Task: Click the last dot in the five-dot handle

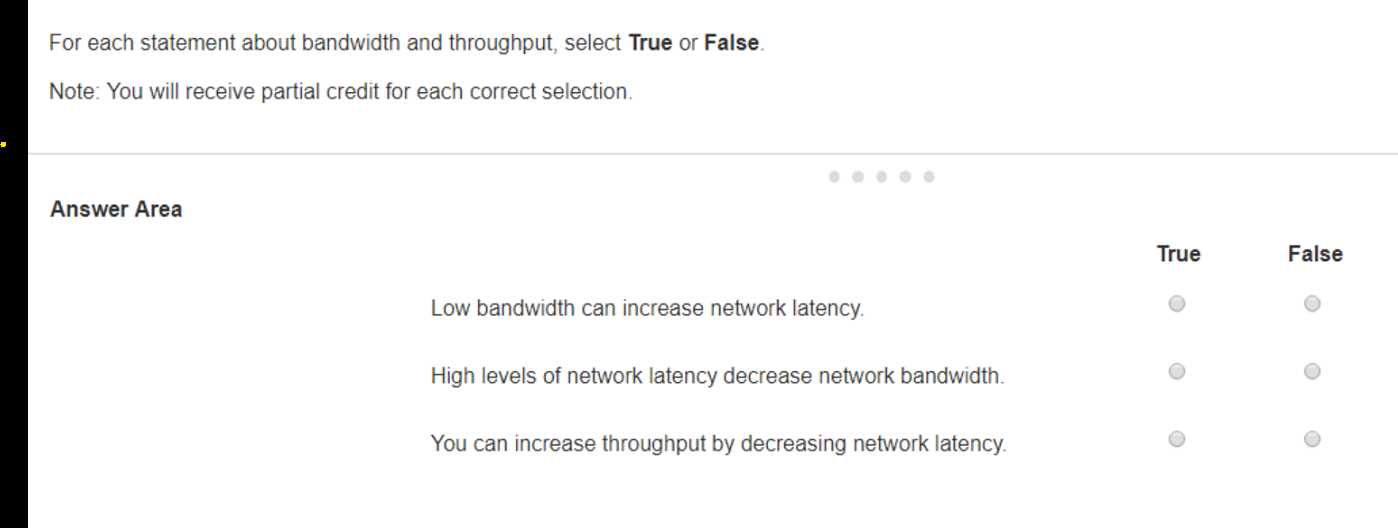Action: point(929,177)
